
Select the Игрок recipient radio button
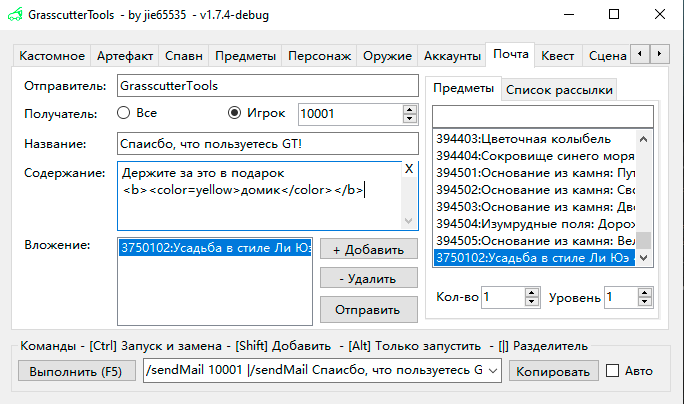[x=235, y=113]
